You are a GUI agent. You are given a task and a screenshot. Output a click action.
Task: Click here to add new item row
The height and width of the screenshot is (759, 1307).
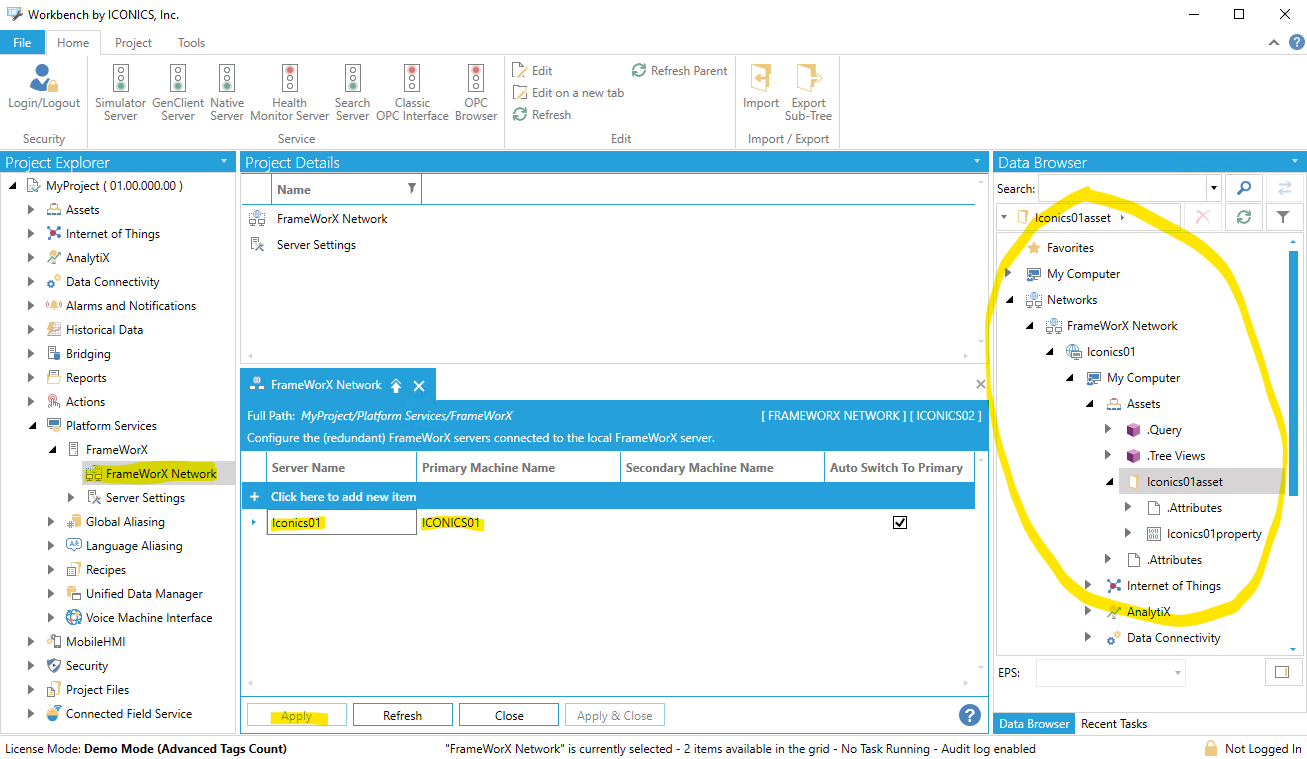[x=608, y=496]
